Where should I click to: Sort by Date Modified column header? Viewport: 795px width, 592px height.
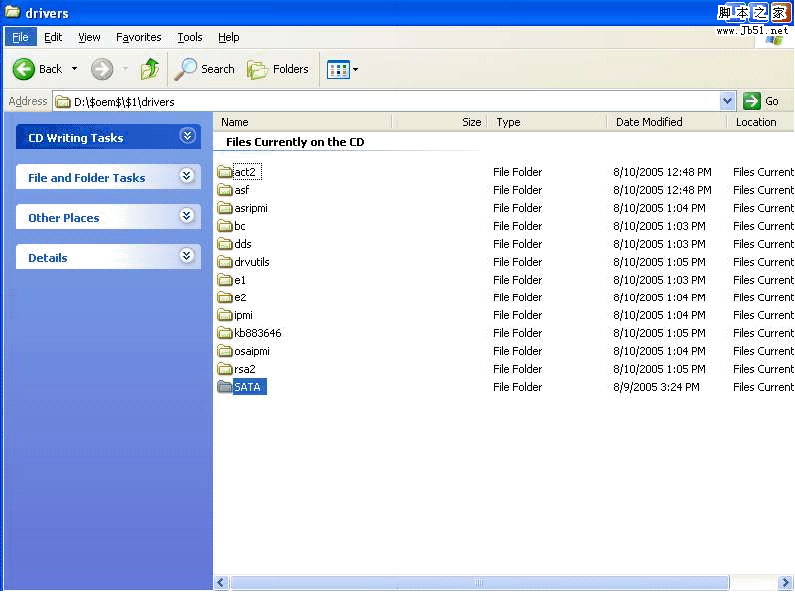click(x=666, y=122)
